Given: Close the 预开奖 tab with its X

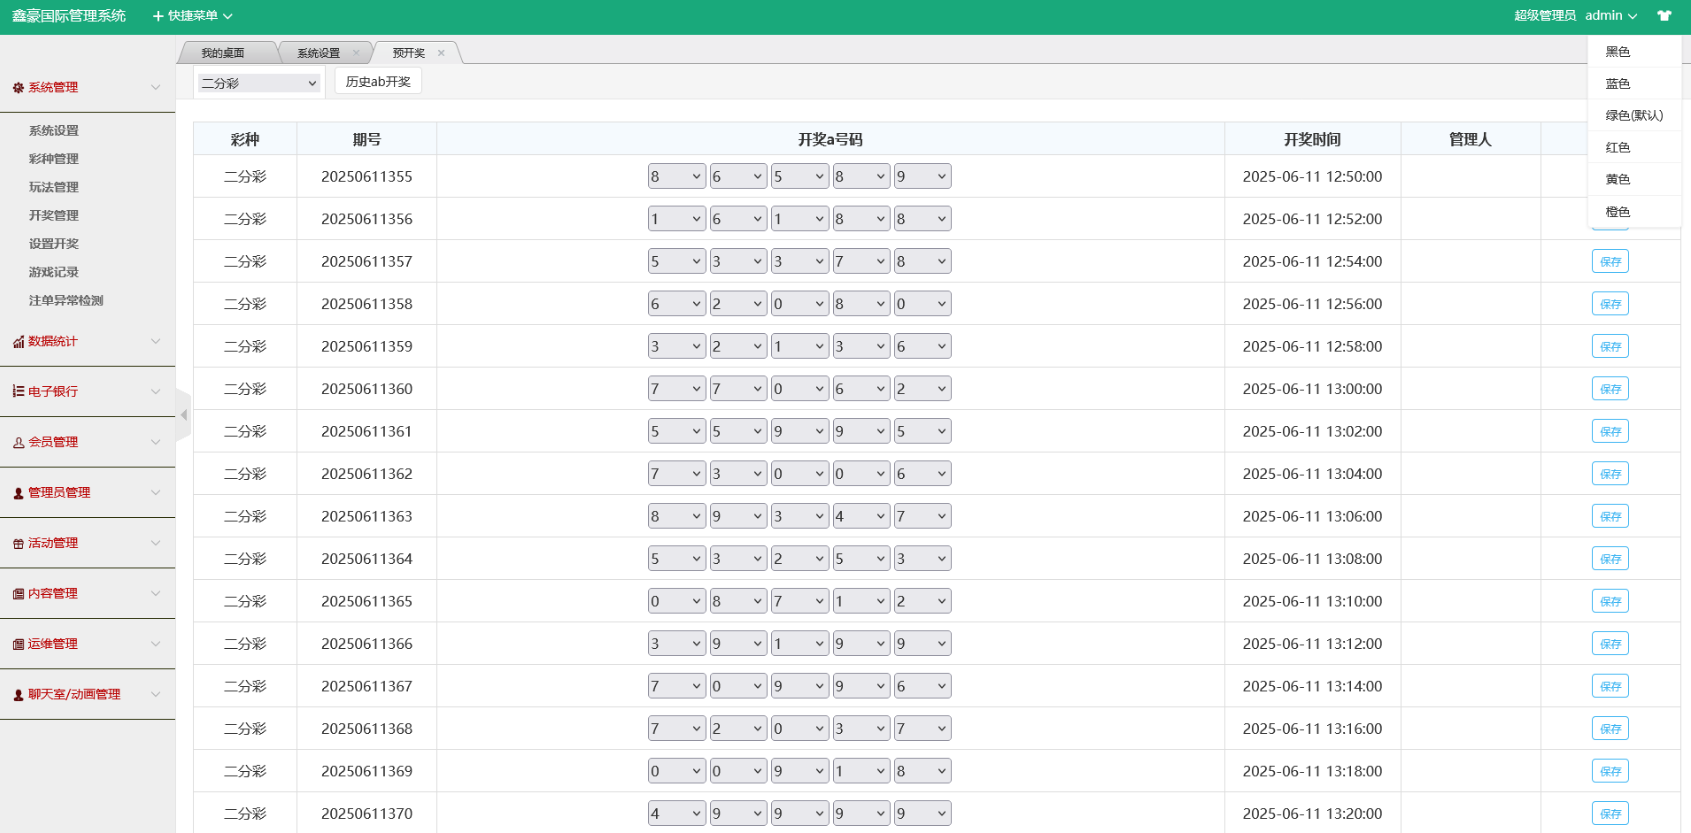Looking at the screenshot, I should pos(441,53).
